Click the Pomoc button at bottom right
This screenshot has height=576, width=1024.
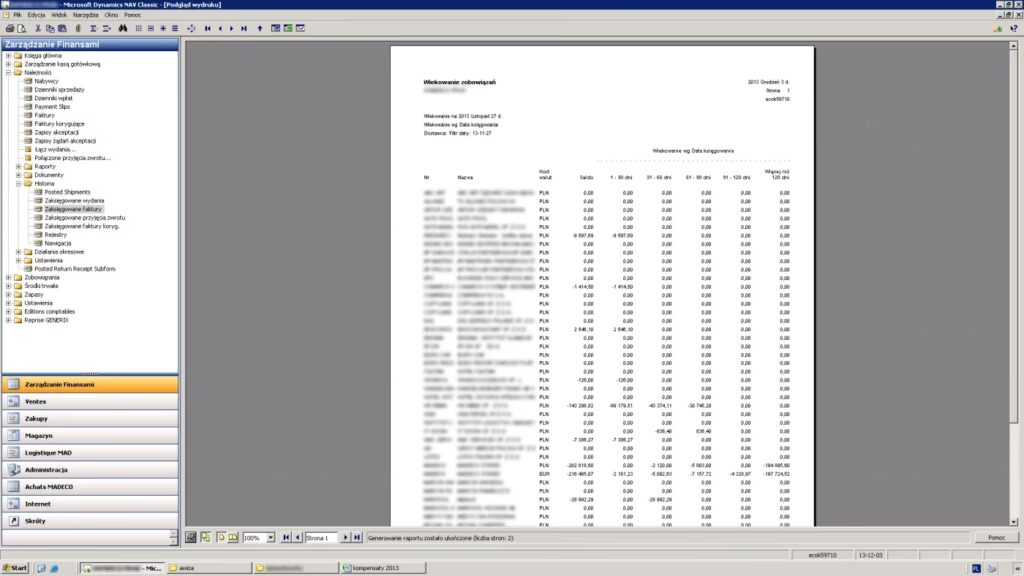995,538
